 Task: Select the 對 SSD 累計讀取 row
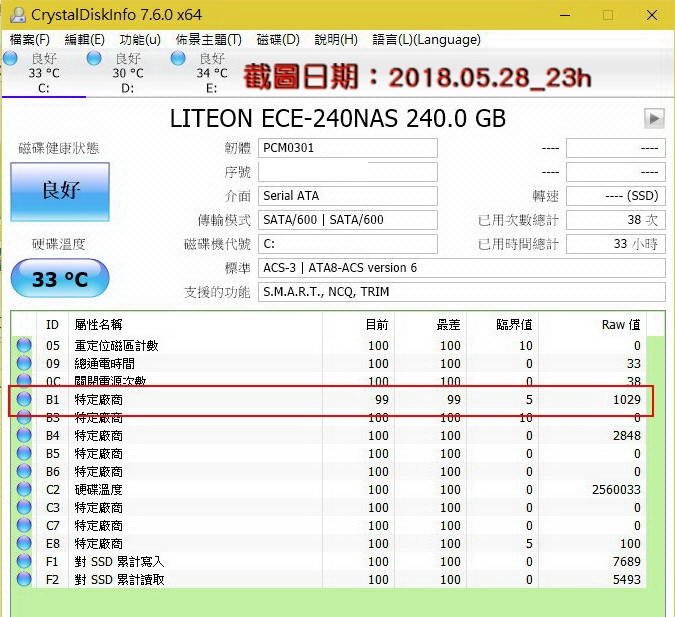point(328,580)
